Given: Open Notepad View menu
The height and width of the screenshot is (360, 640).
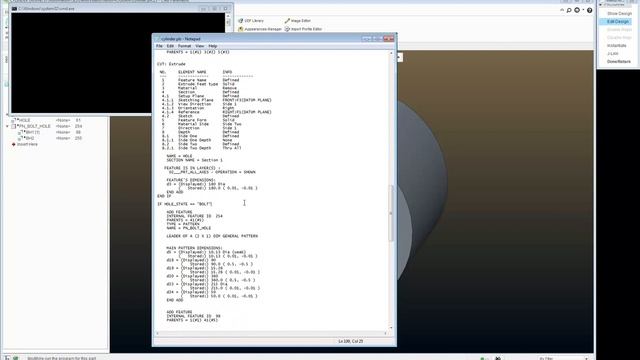Looking at the screenshot, I should pyautogui.click(x=200, y=46).
